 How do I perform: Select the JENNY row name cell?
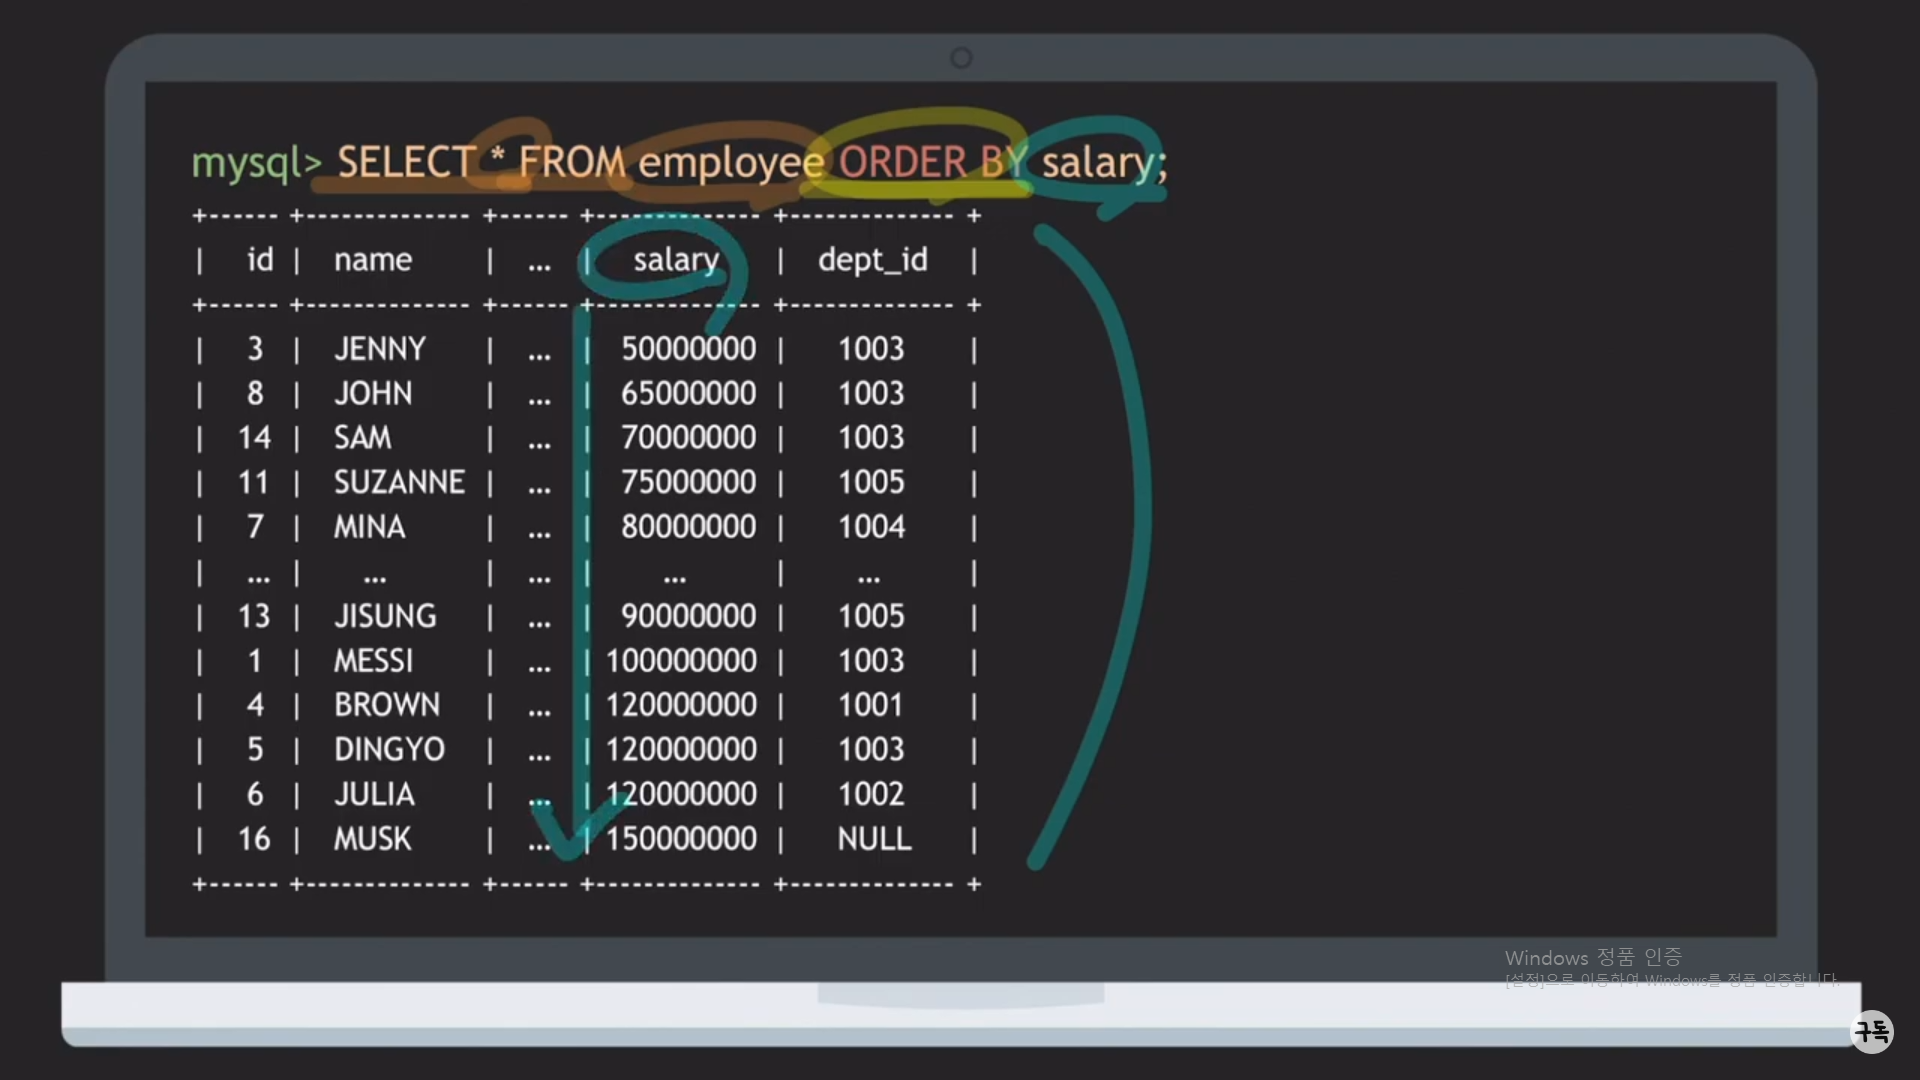380,349
